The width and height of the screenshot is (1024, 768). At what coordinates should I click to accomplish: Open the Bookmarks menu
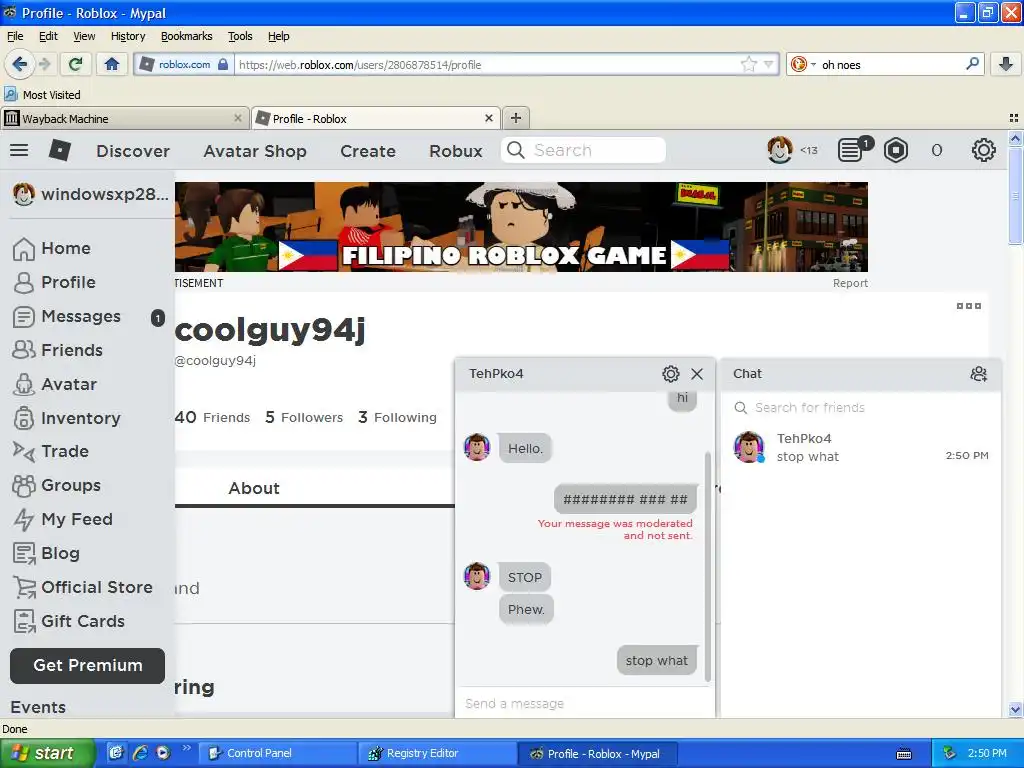tap(186, 36)
